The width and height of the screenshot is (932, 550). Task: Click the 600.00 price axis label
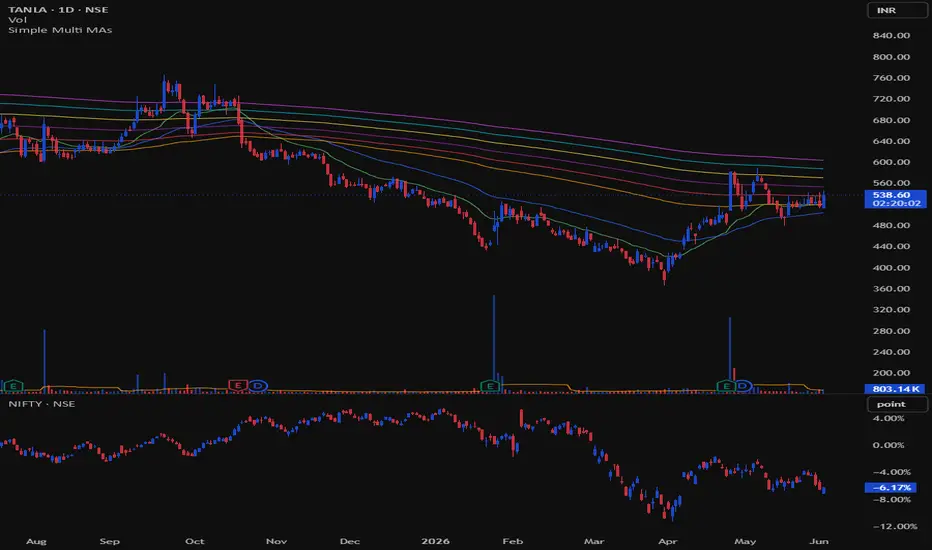pos(891,162)
